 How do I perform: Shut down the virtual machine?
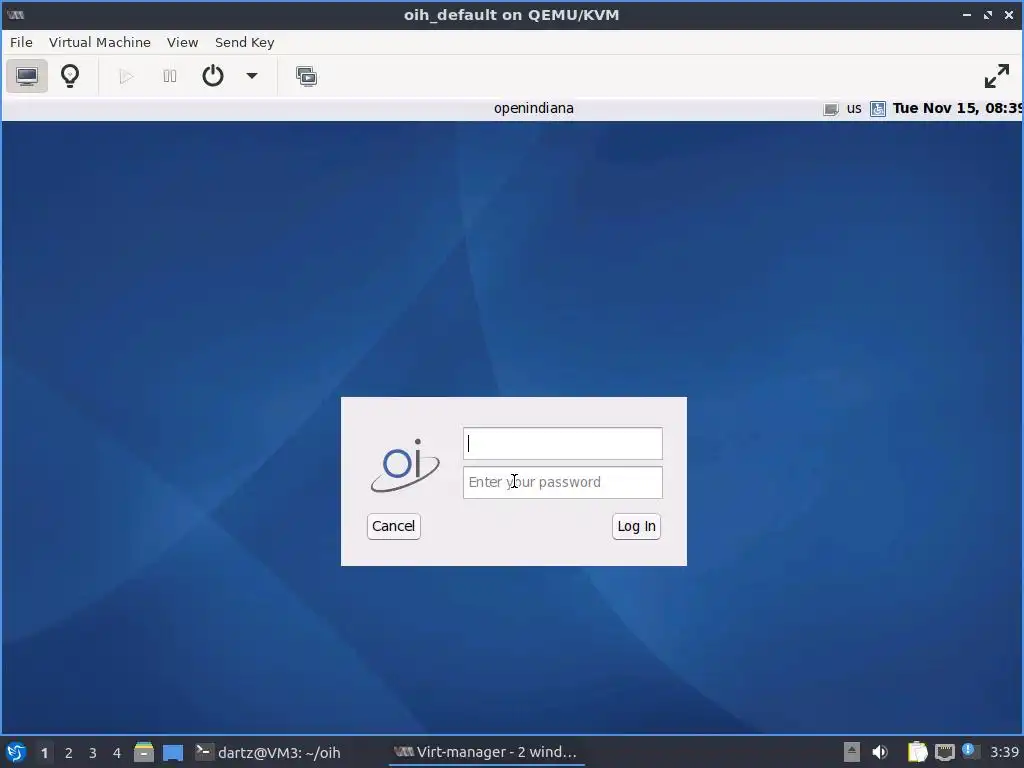[213, 76]
